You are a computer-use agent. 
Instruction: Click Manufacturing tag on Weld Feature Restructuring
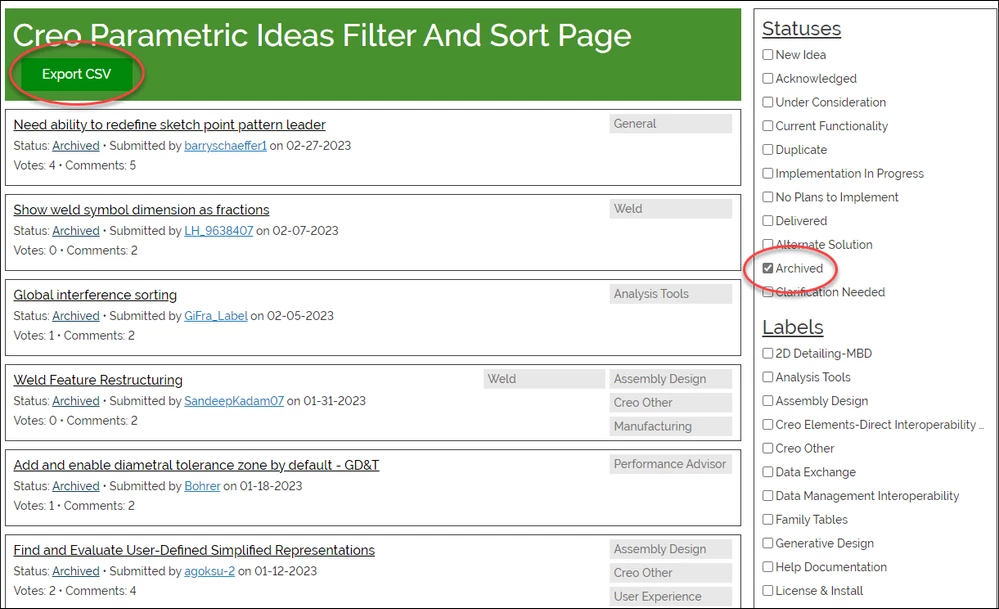click(670, 426)
